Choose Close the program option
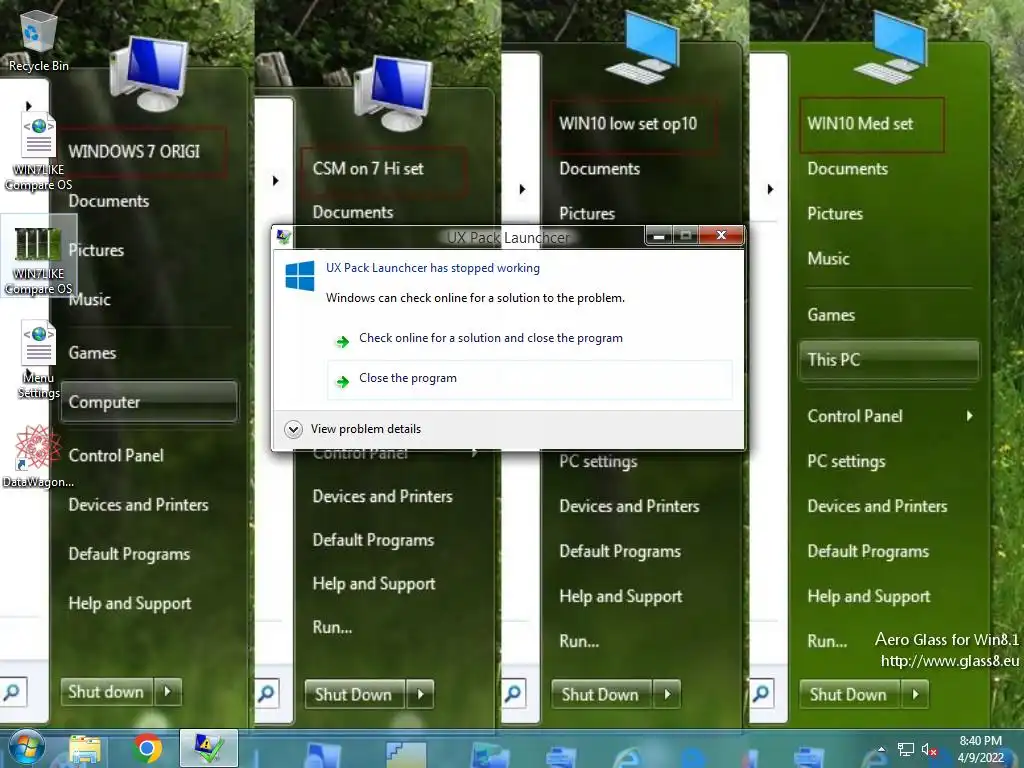1024x768 pixels. [x=530, y=379]
